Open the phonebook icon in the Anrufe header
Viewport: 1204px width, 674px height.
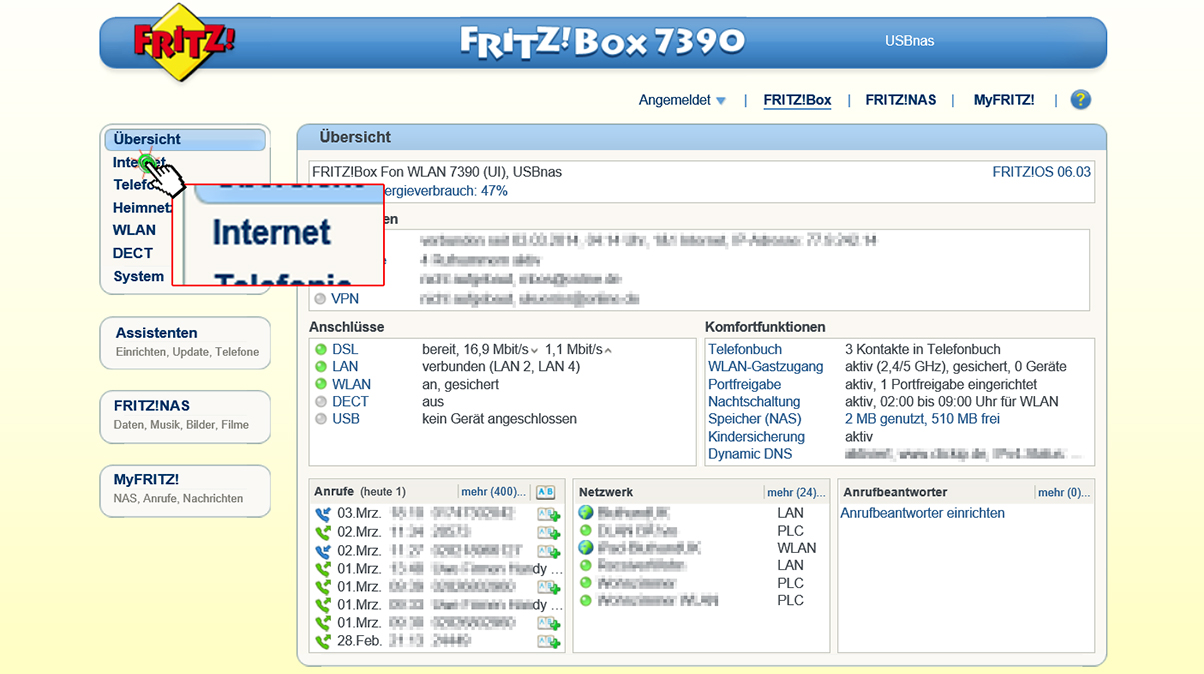[545, 492]
